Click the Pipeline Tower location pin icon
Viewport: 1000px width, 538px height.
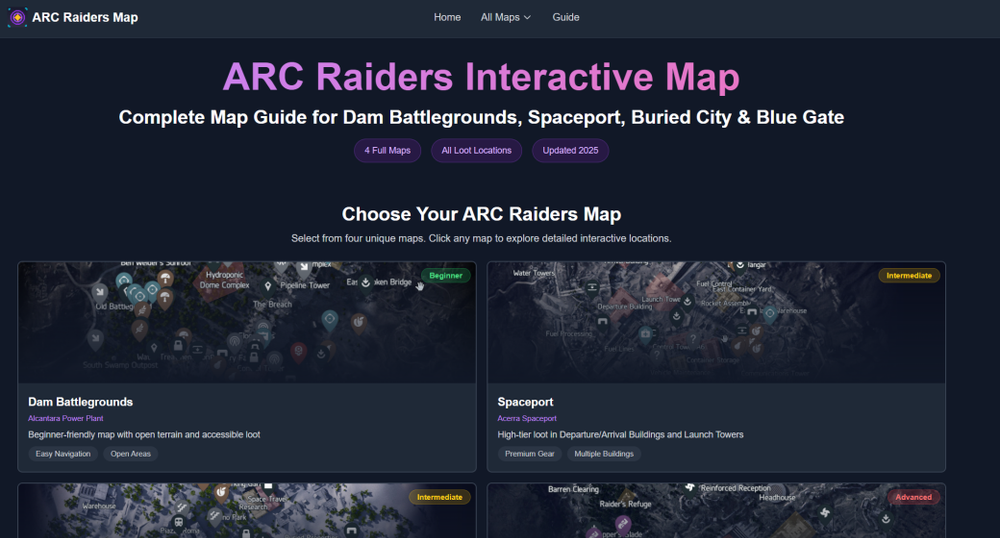(268, 286)
